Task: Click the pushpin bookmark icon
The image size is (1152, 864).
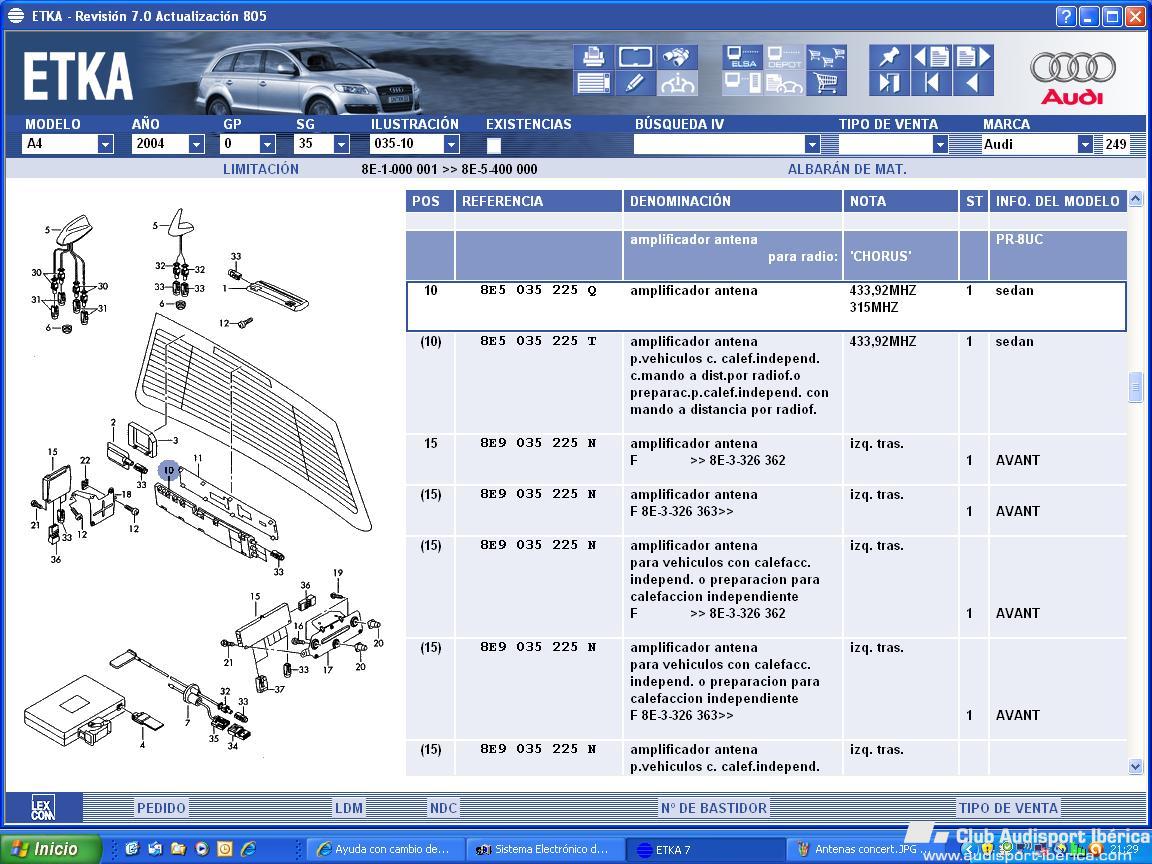Action: point(889,57)
